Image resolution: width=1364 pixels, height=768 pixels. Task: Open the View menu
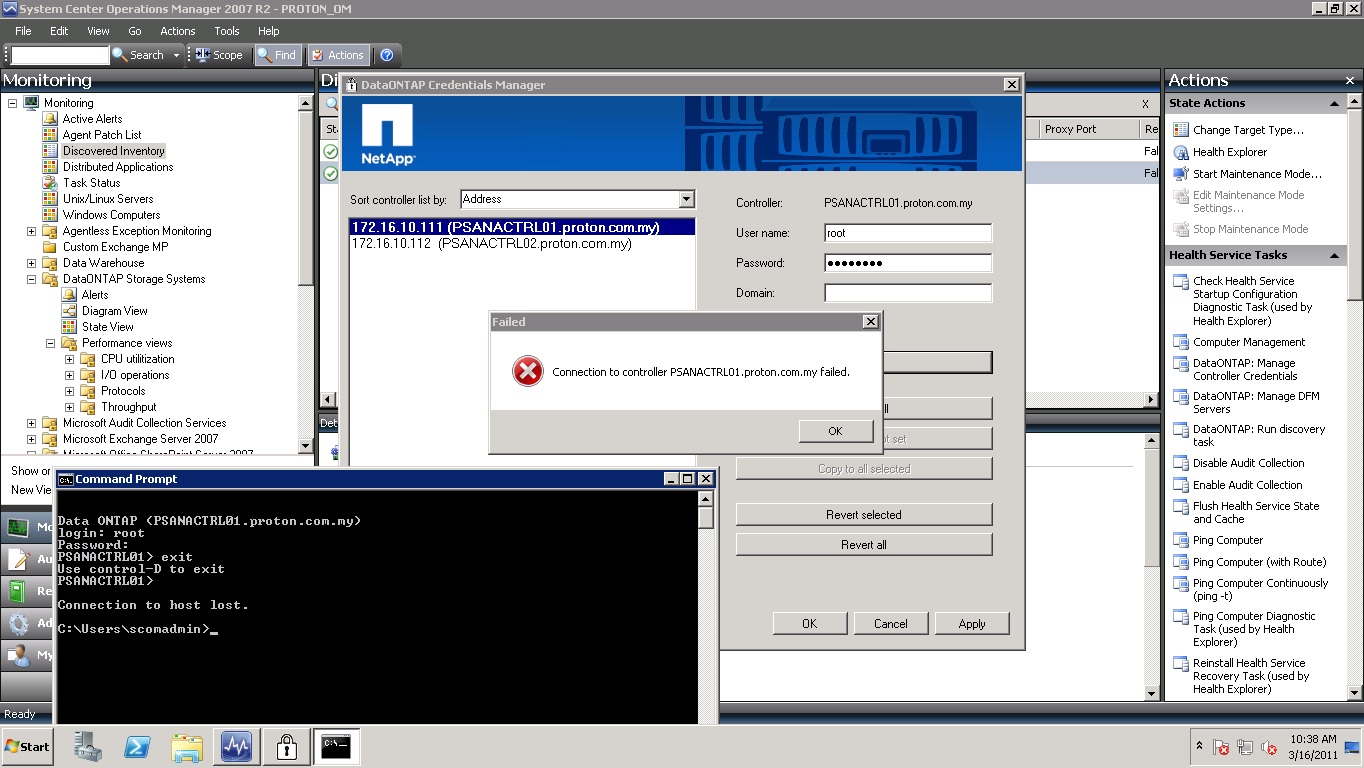tap(98, 31)
